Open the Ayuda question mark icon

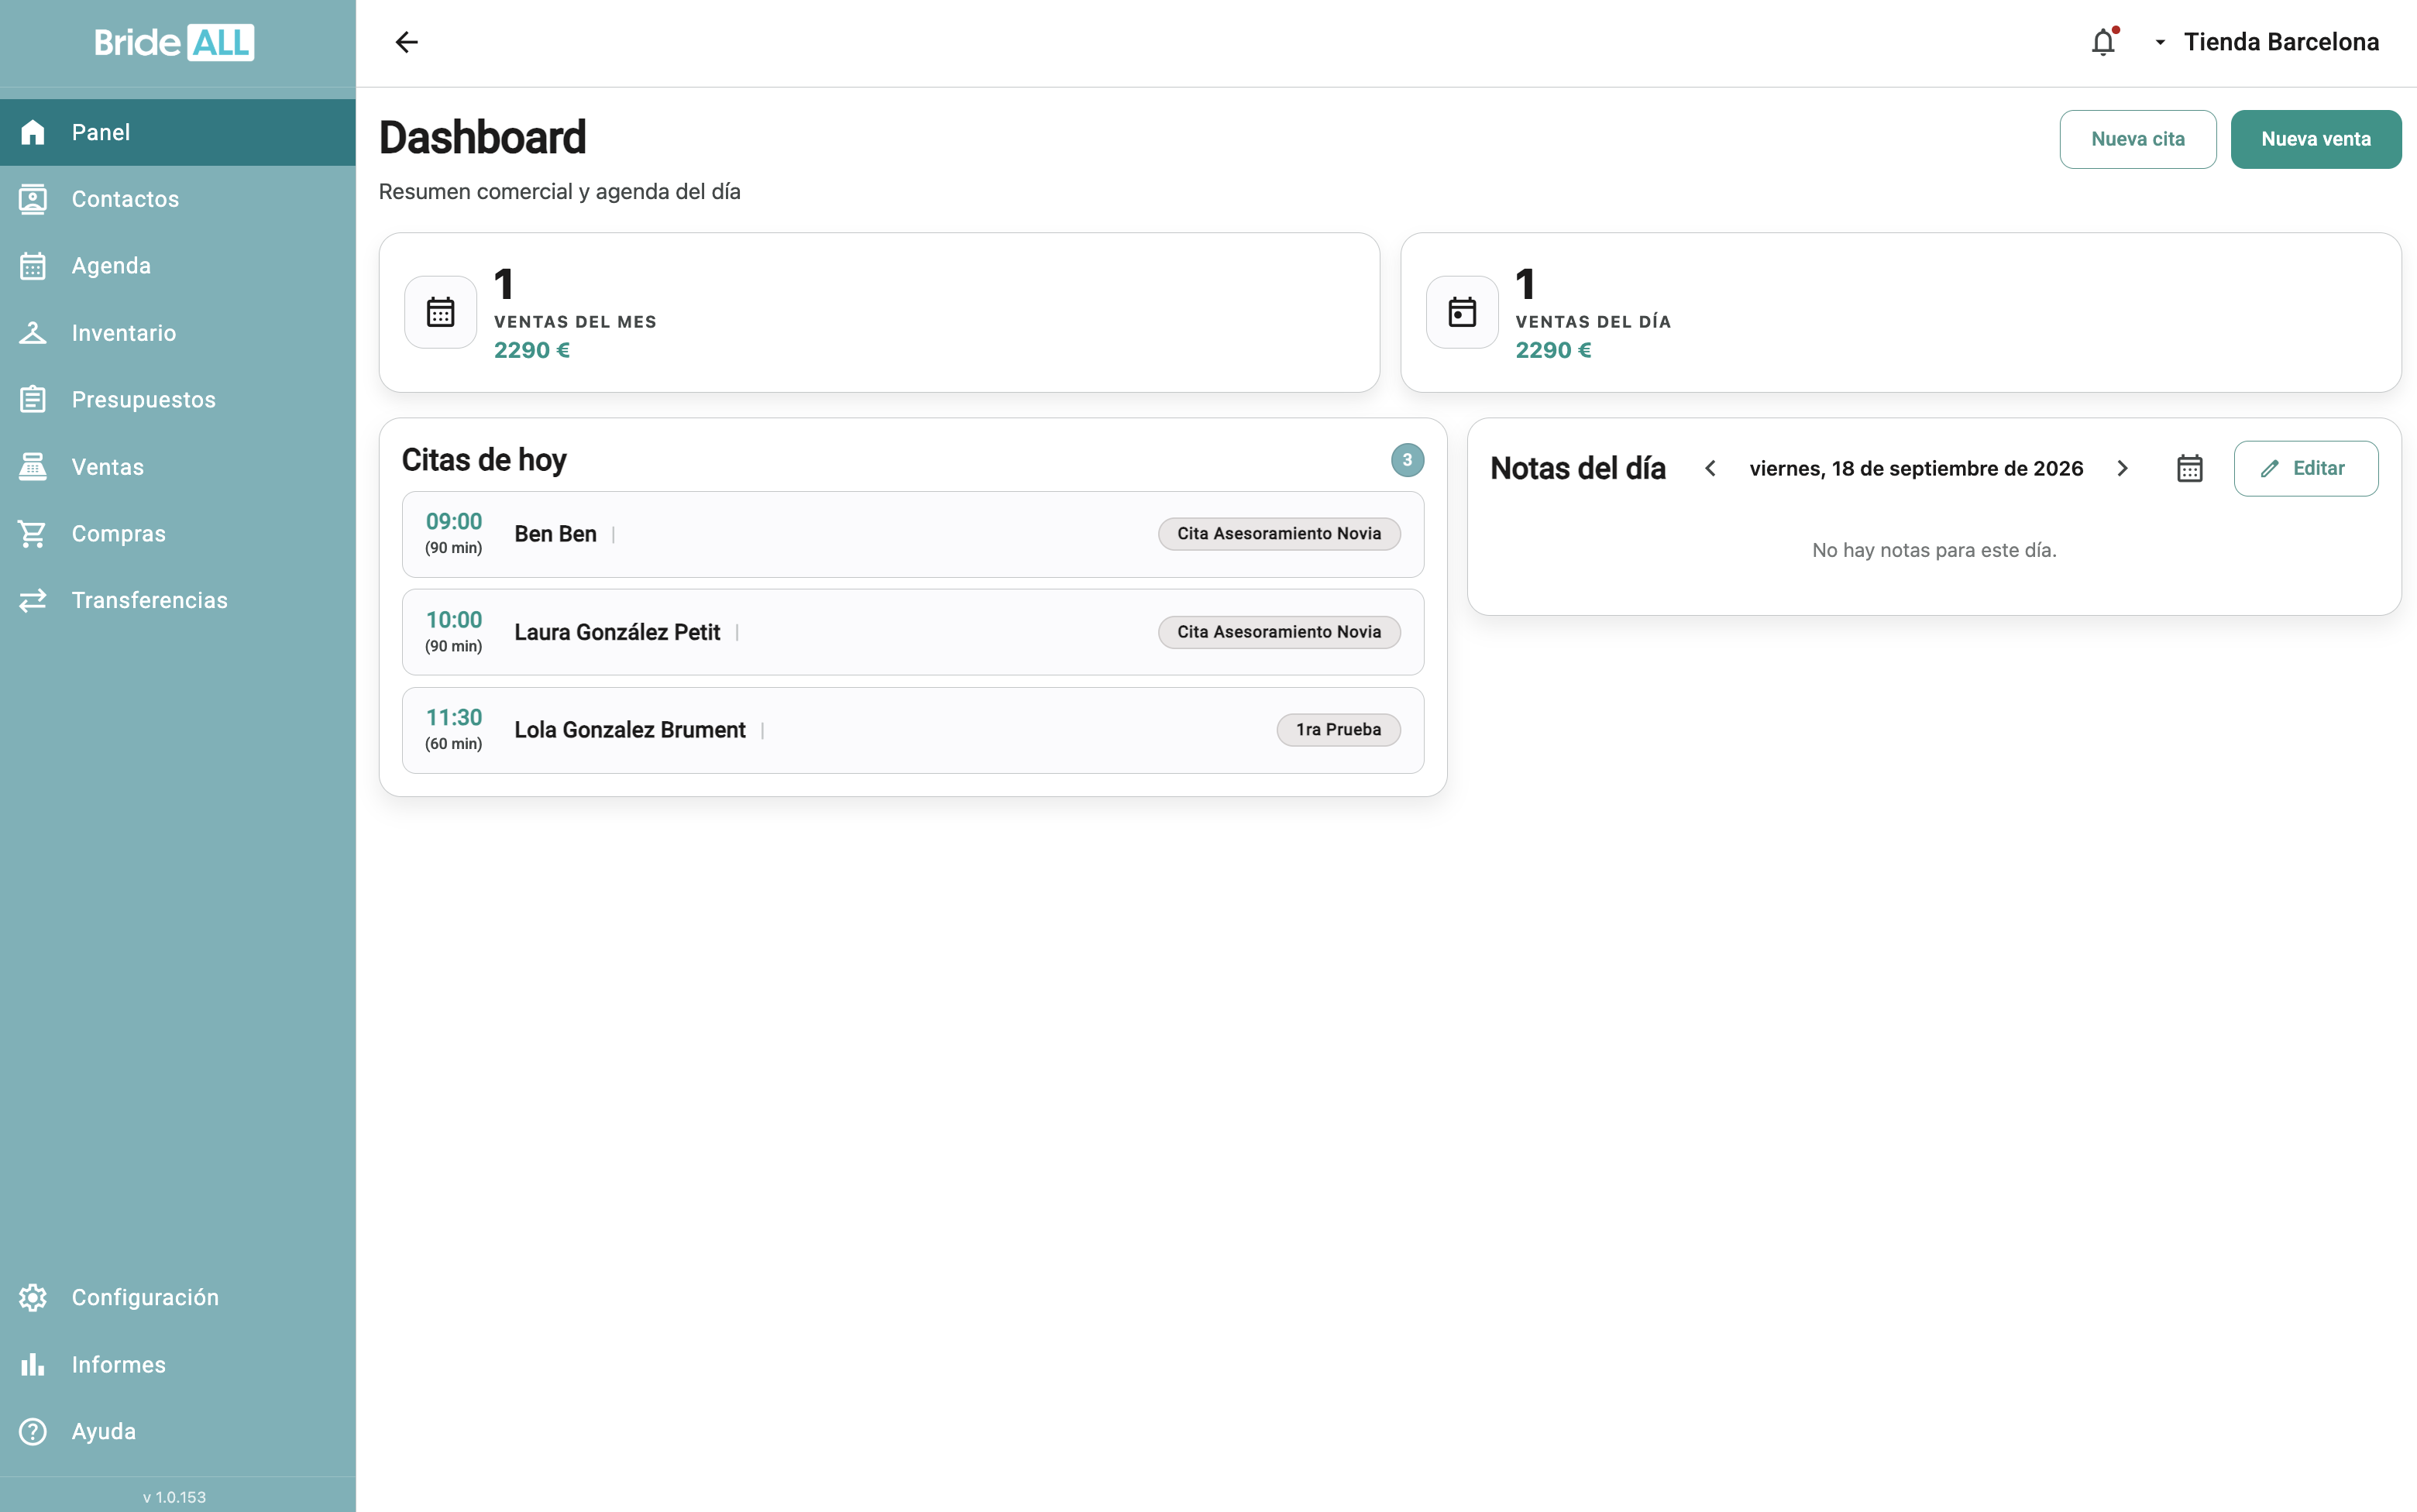point(33,1431)
